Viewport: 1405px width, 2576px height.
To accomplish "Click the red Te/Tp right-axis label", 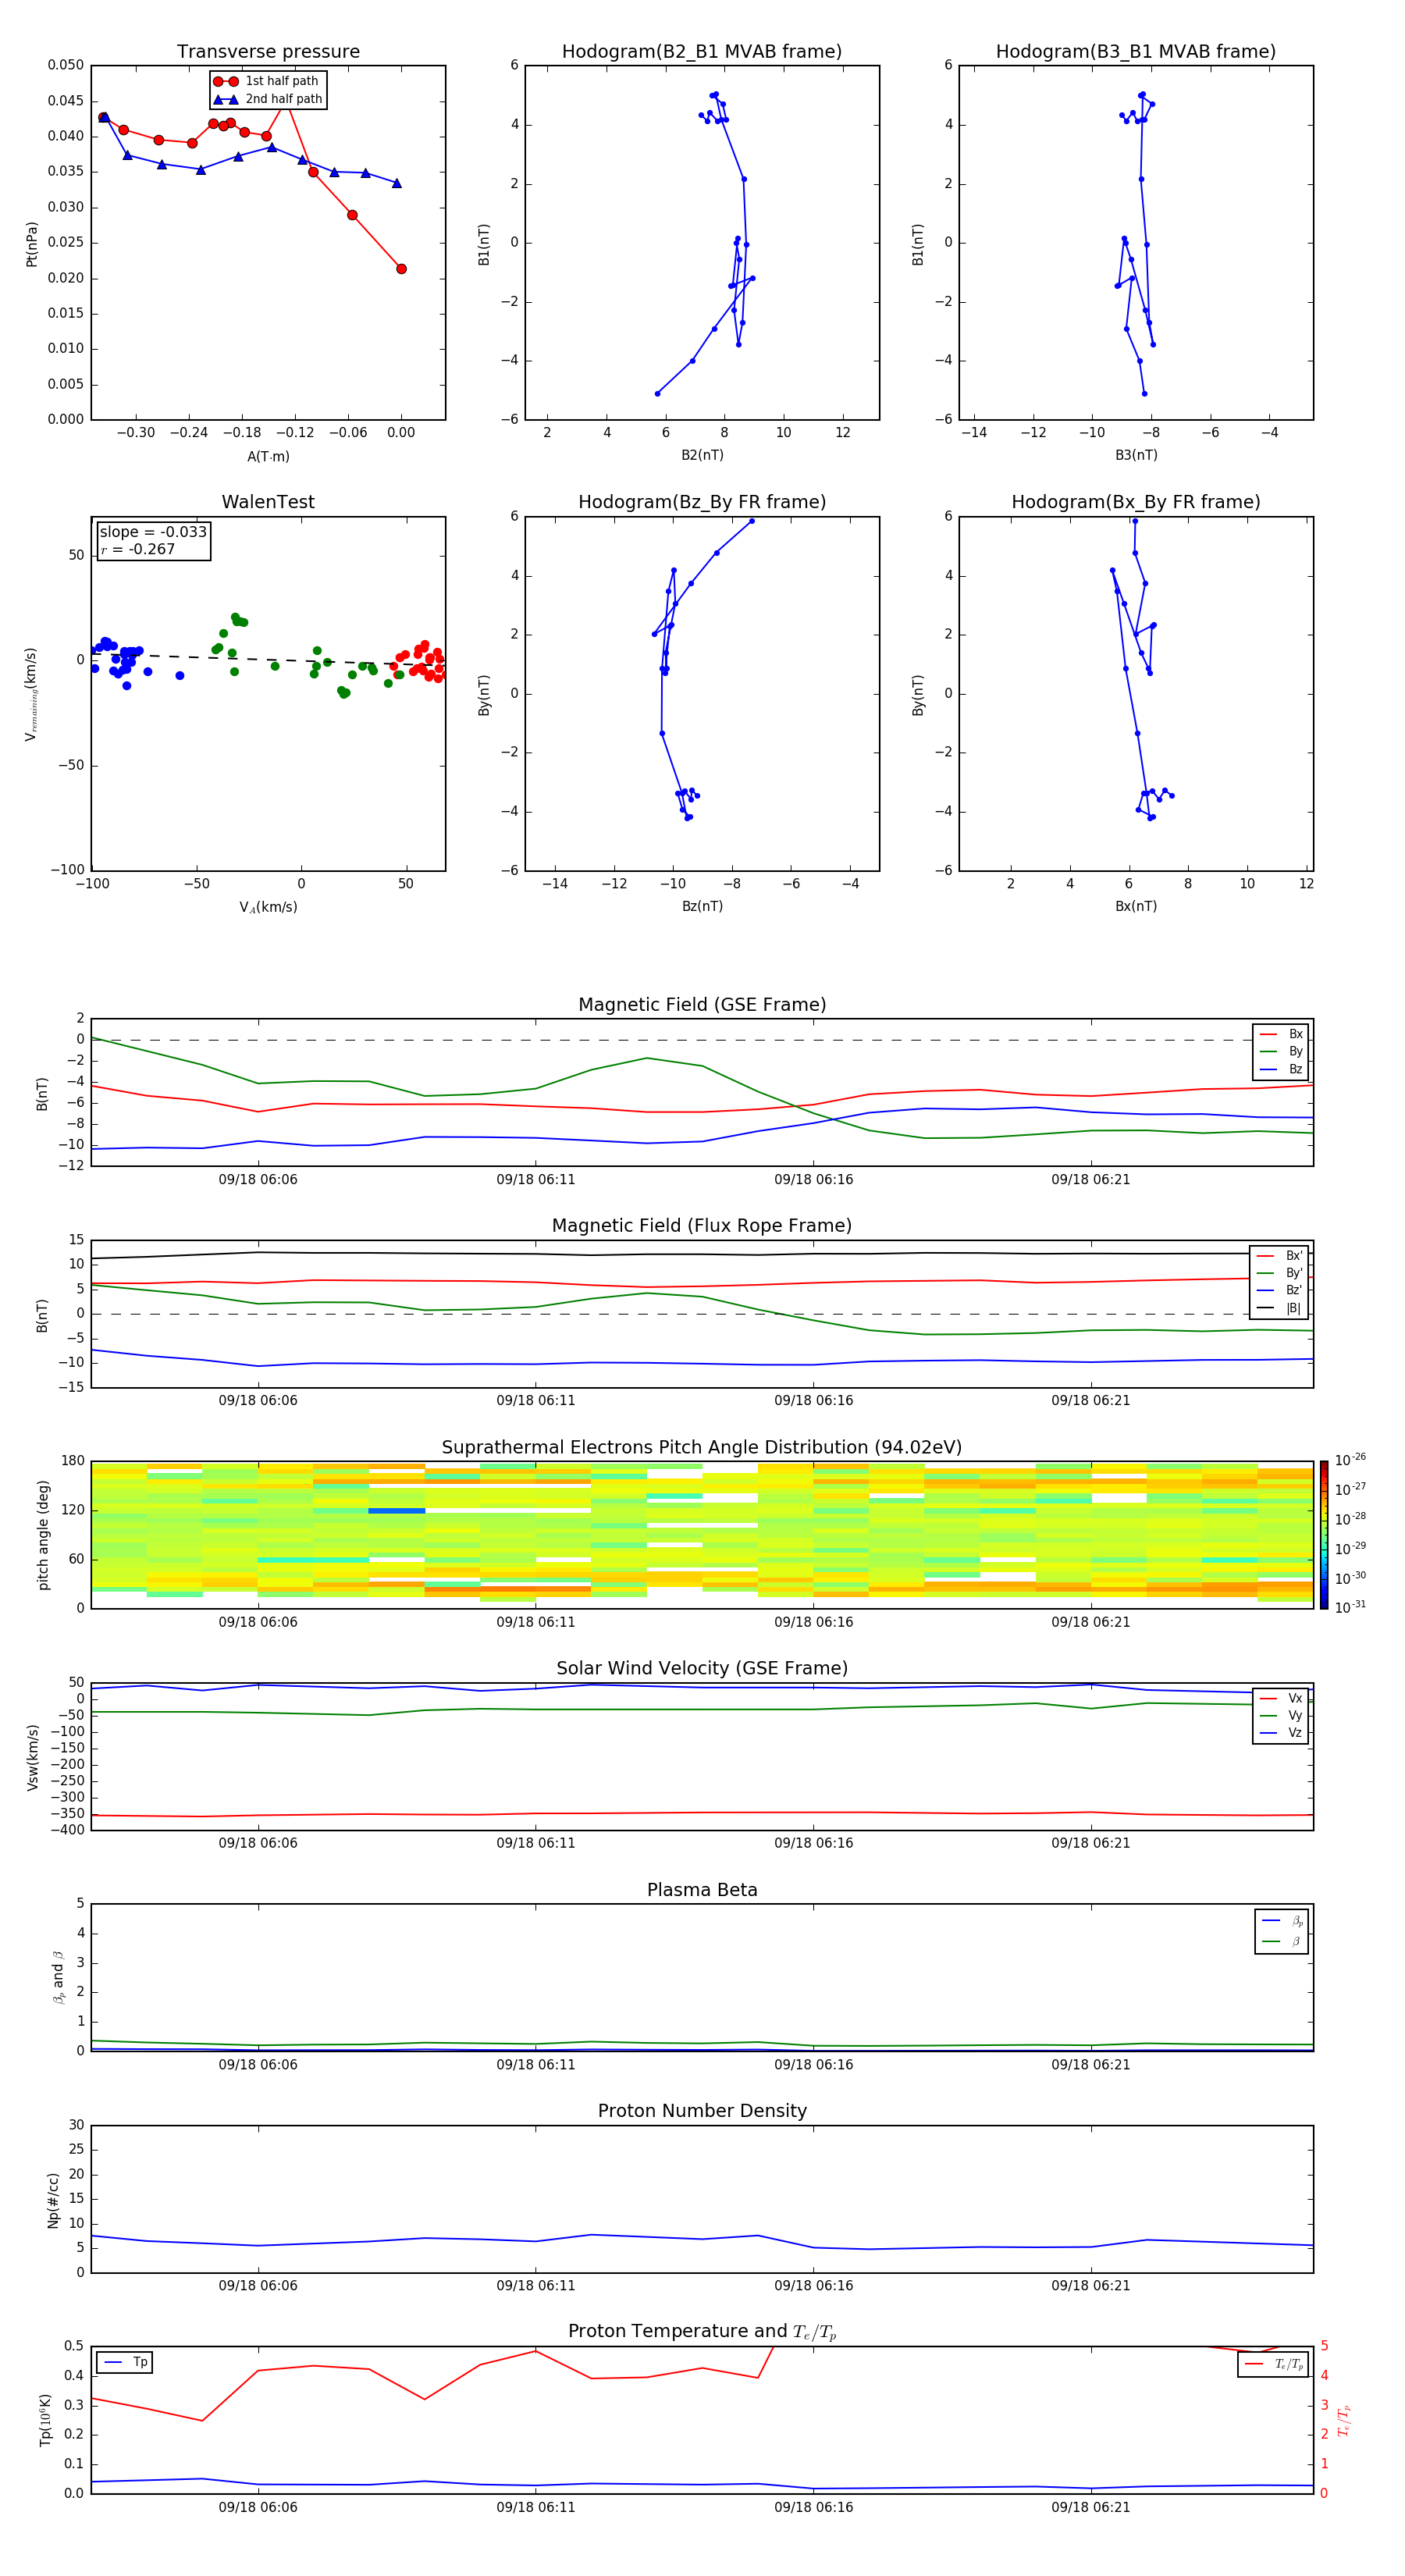I will 1345,2420.
